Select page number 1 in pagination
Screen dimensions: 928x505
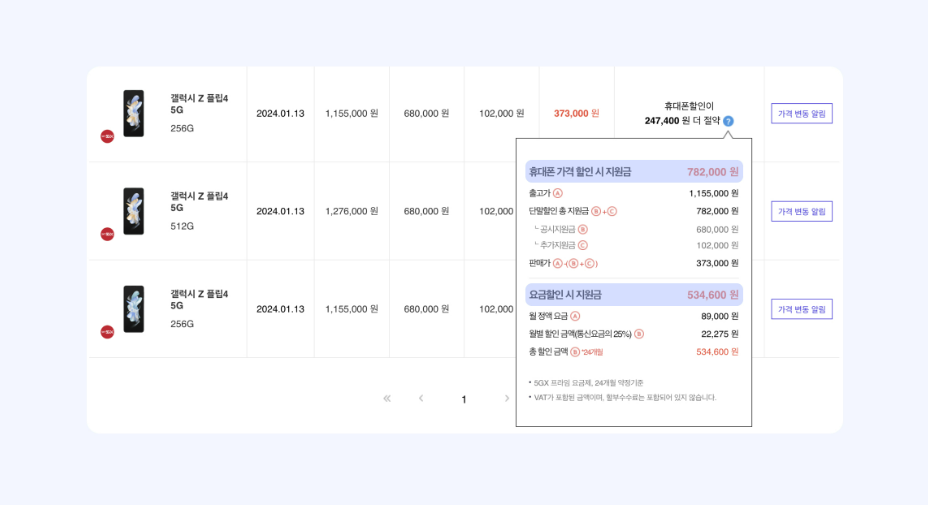pyautogui.click(x=464, y=400)
